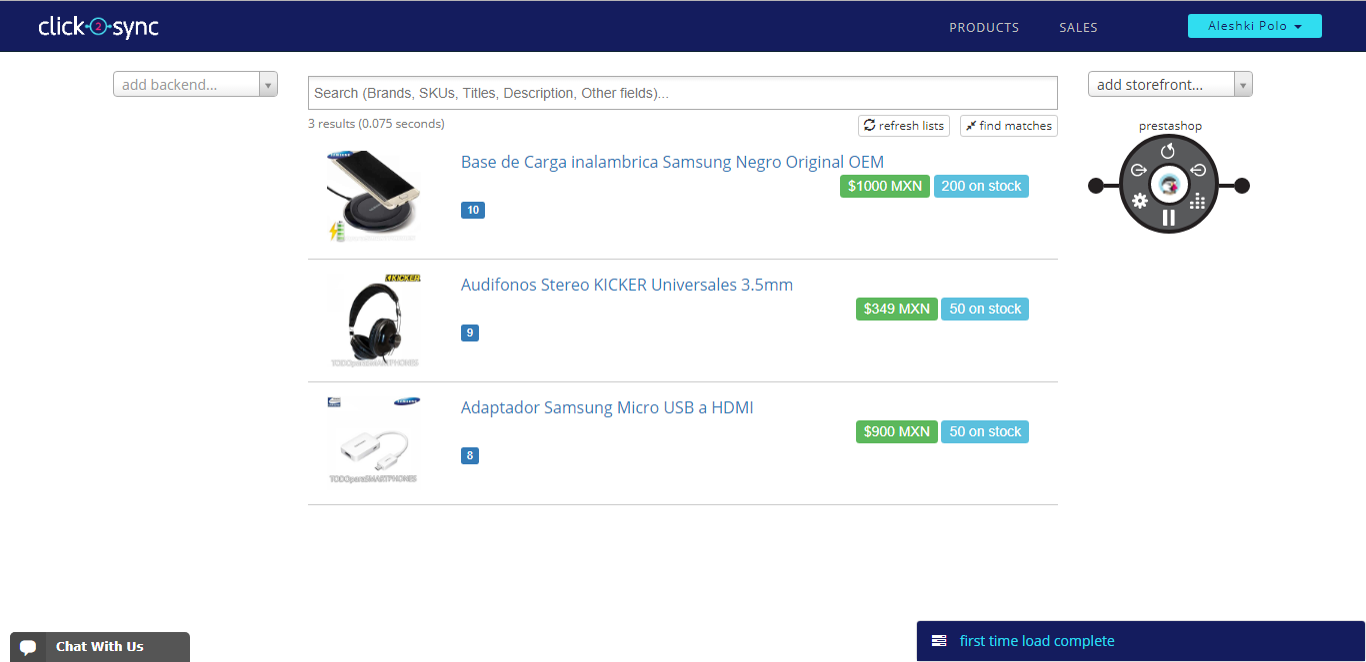
Task: Click the Micro USB HDMI adapter thumbnail
Action: click(x=373, y=442)
